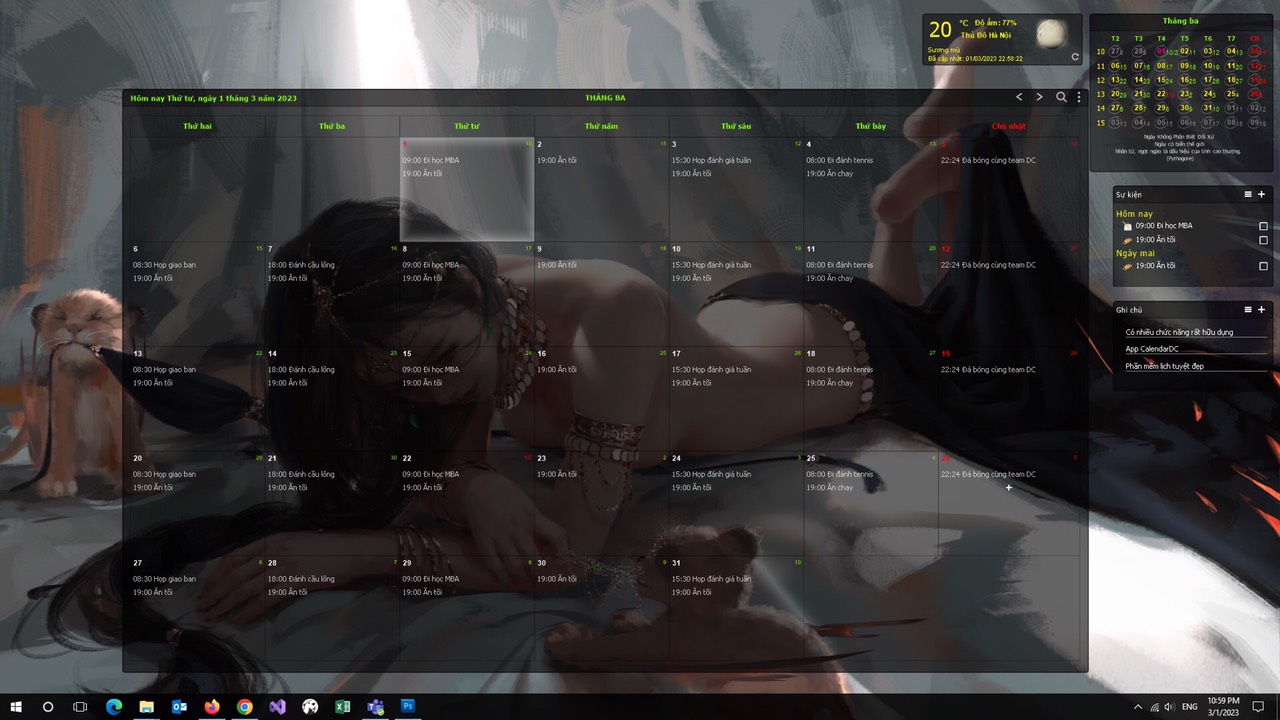
Task: Launch Microsoft Edge from taskbar
Action: tap(114, 706)
